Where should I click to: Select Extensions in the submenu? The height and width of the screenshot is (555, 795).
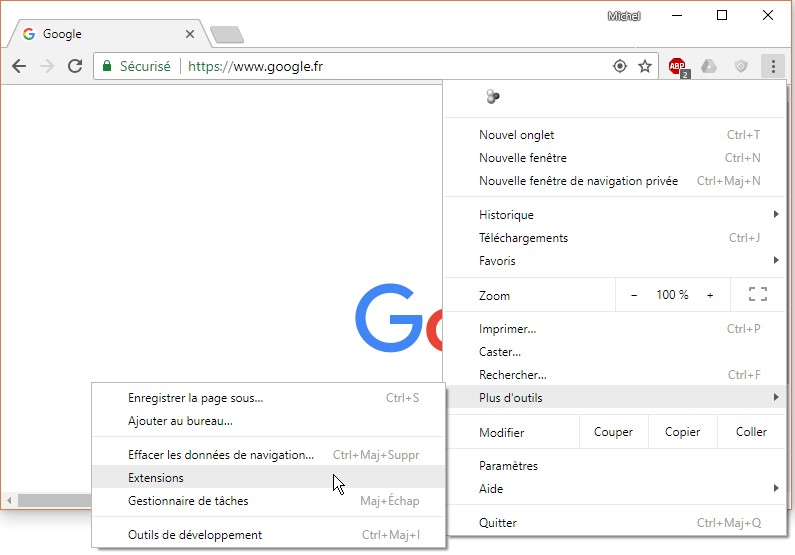tap(156, 478)
